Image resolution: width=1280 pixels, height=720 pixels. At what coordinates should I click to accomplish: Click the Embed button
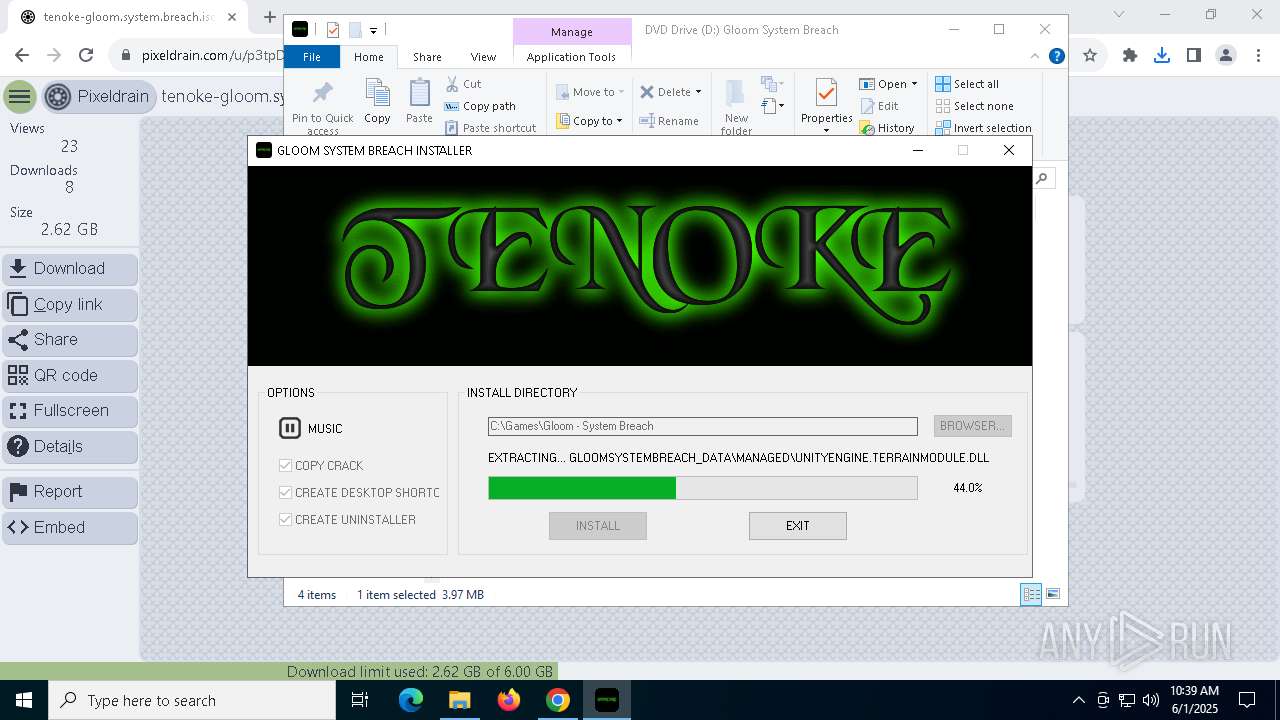pos(70,528)
